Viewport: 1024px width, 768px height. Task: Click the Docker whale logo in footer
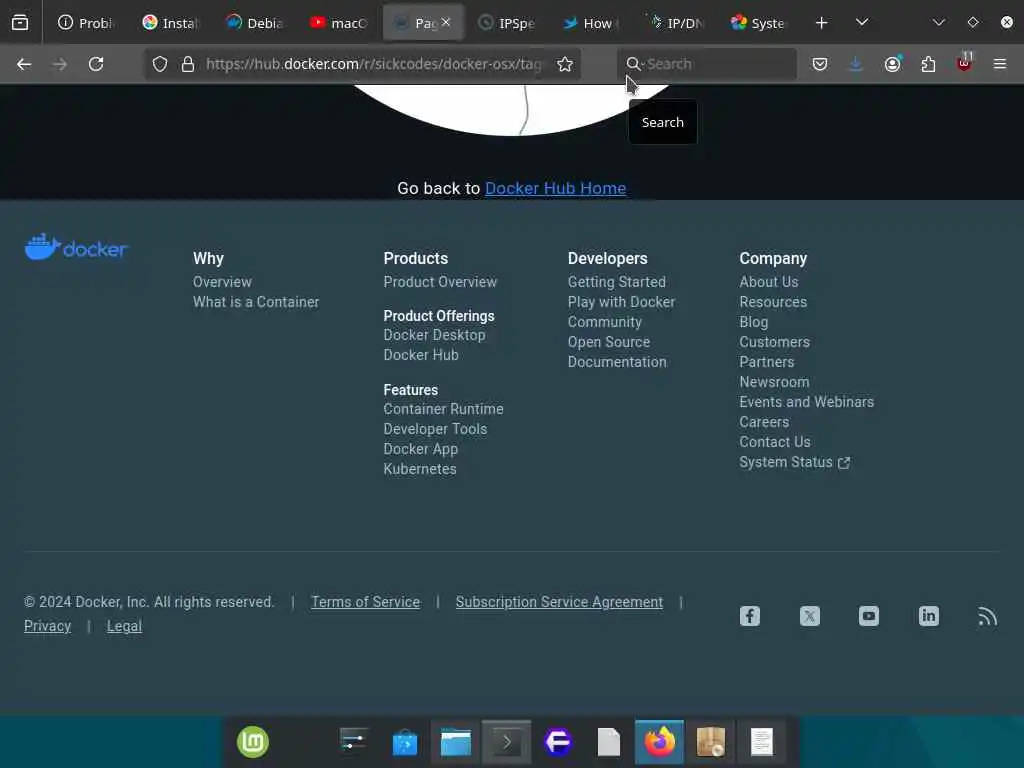pos(76,247)
